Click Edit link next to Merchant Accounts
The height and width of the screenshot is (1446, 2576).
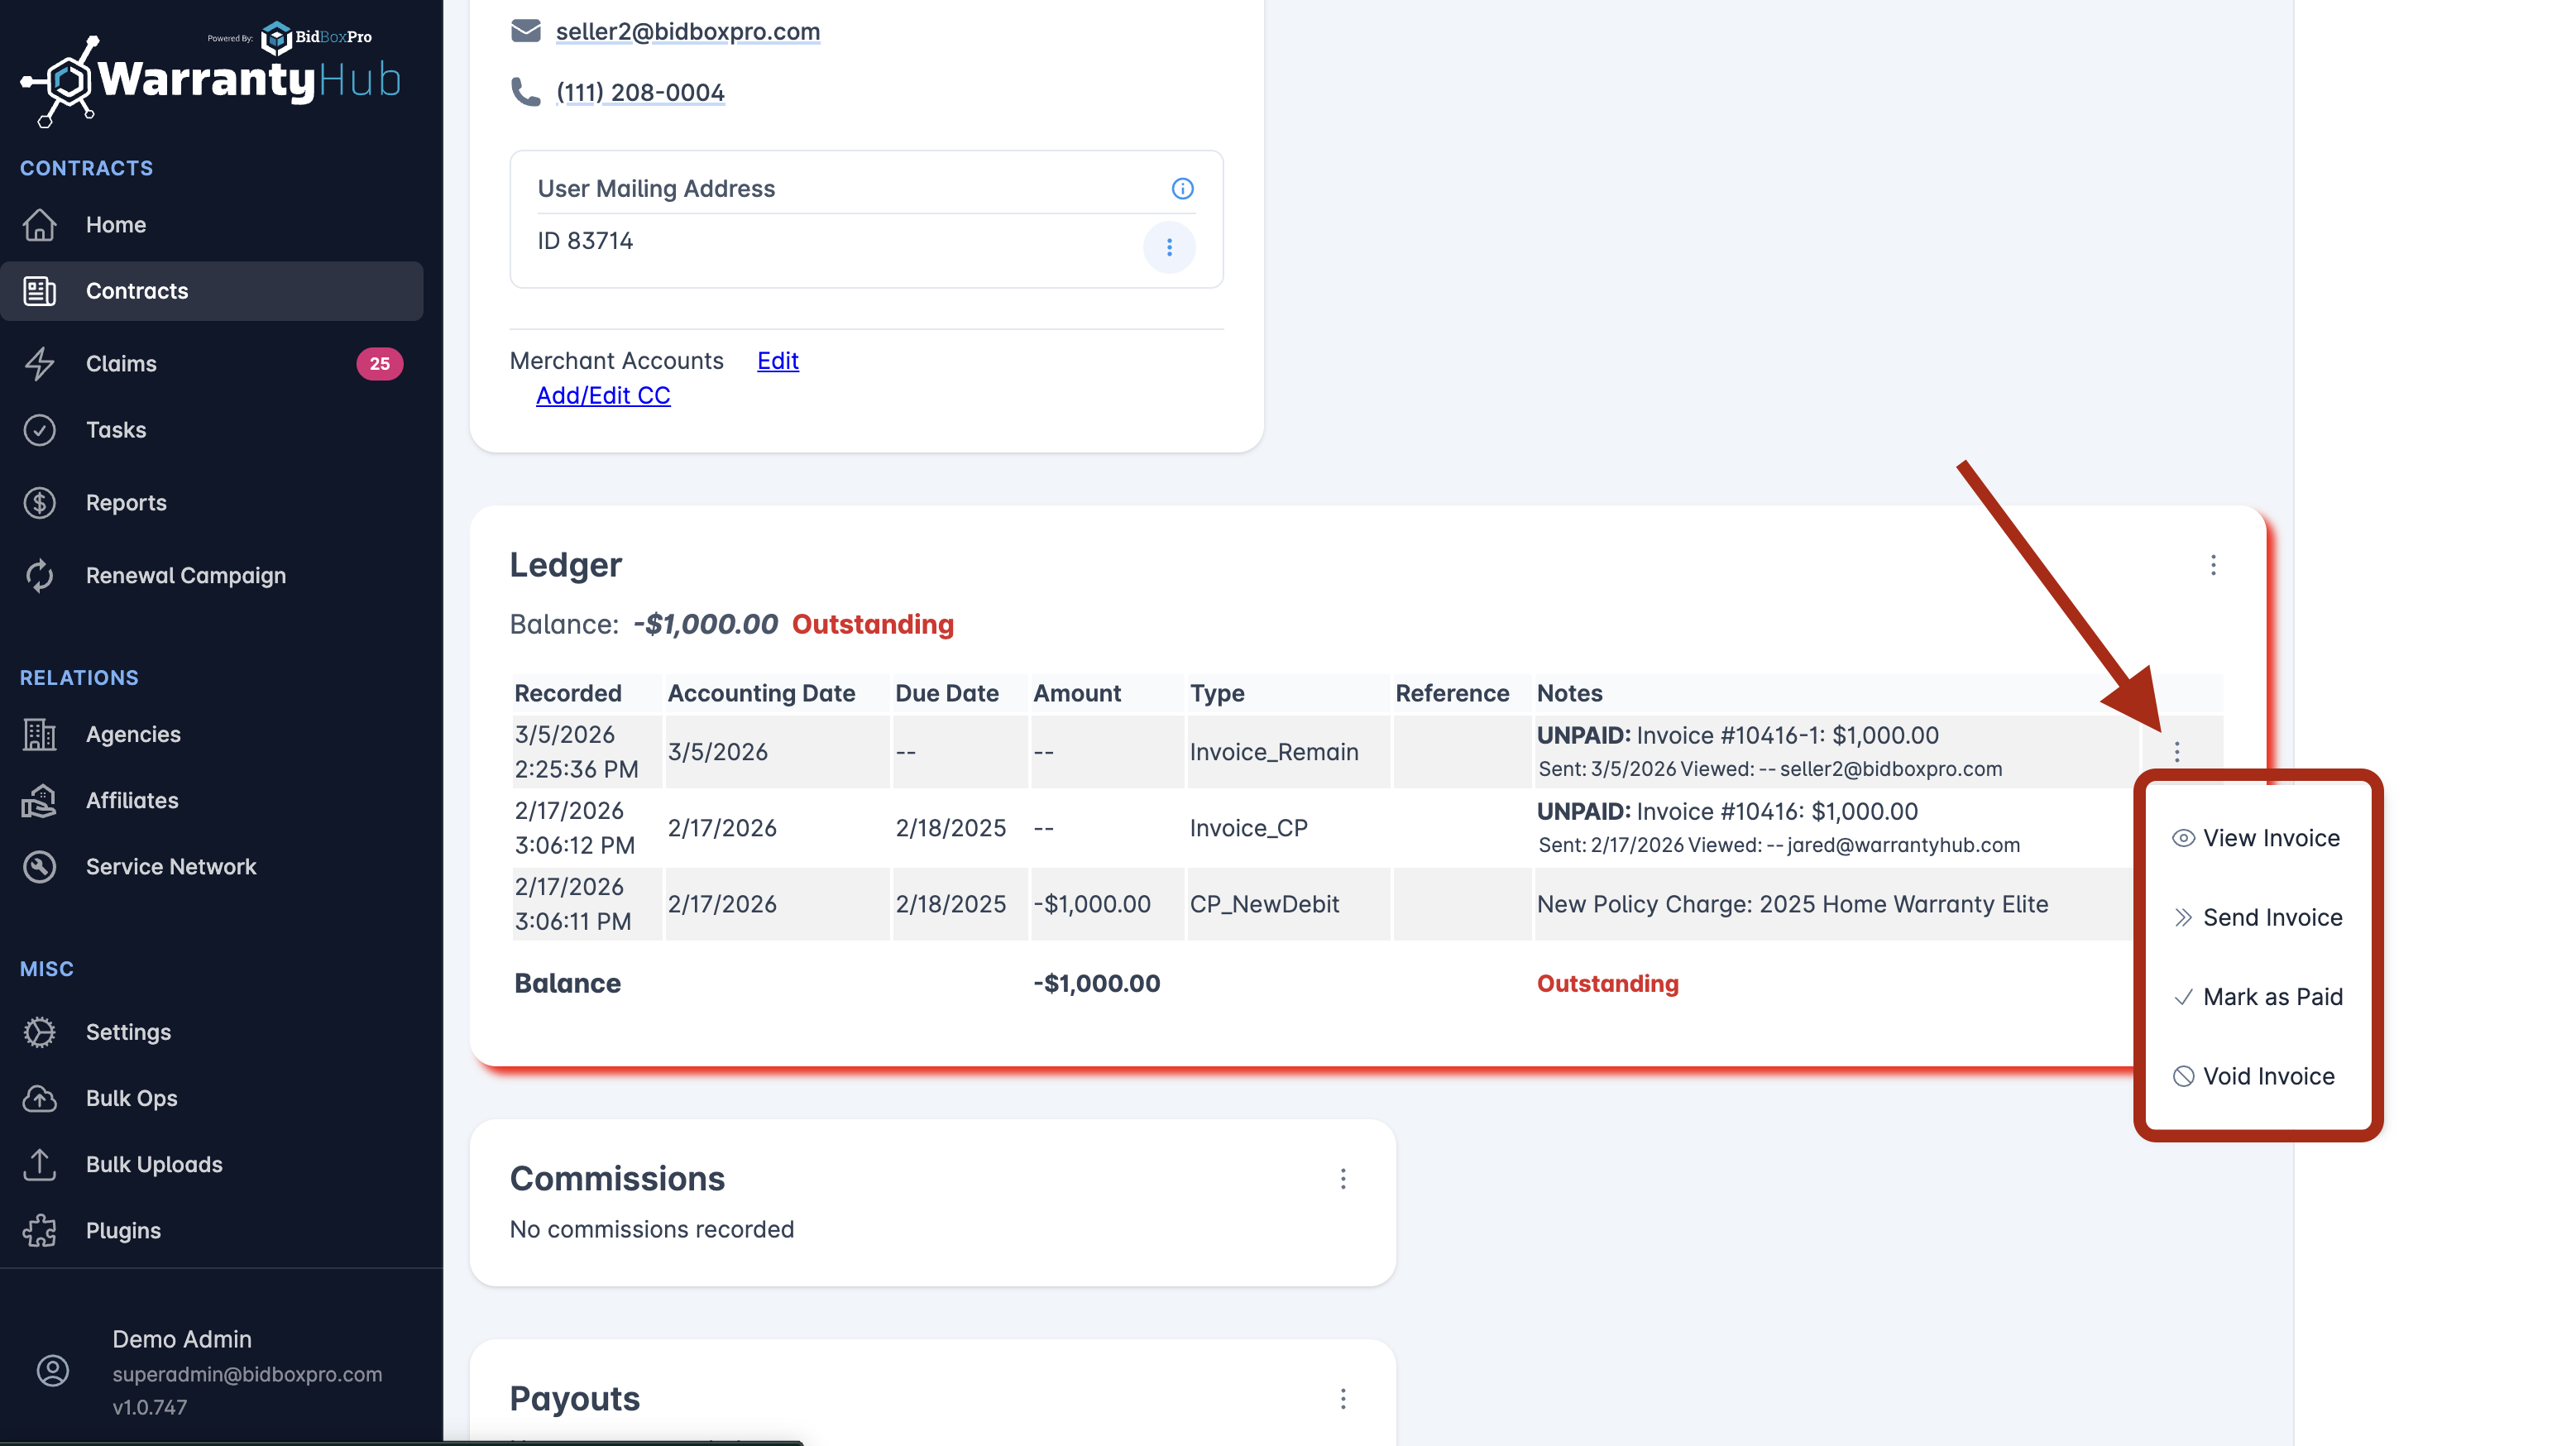[777, 361]
